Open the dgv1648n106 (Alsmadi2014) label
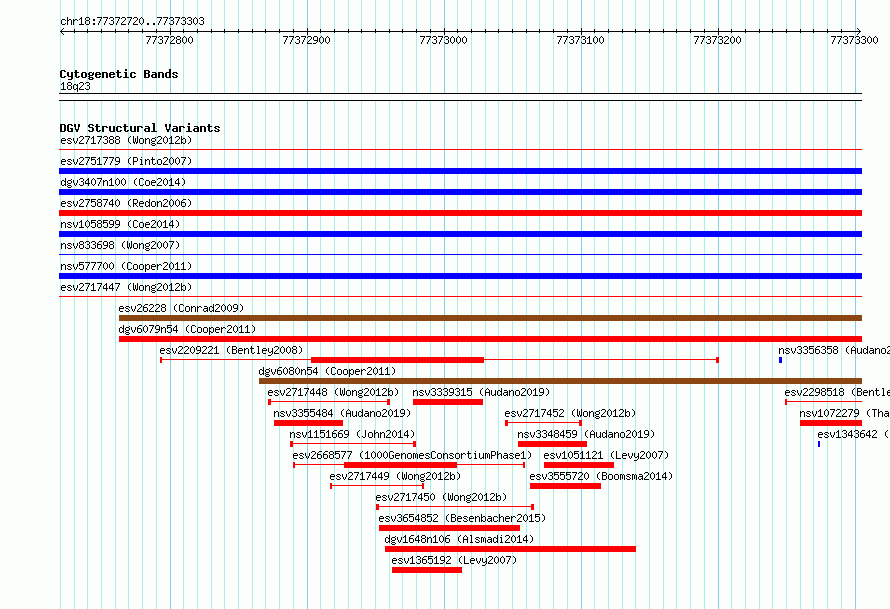This screenshot has width=890, height=609. 459,539
